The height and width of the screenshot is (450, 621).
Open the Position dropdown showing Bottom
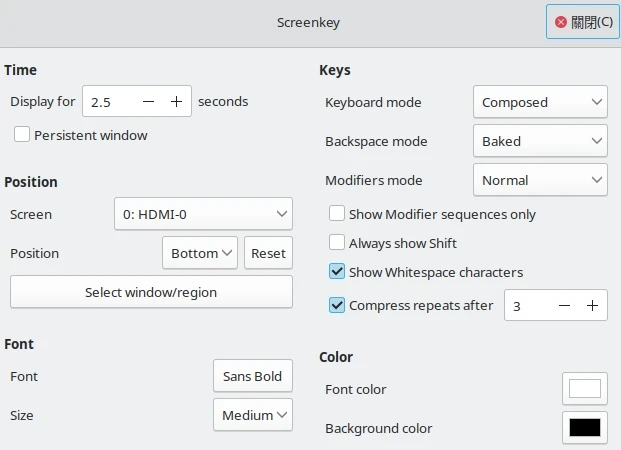tap(200, 253)
